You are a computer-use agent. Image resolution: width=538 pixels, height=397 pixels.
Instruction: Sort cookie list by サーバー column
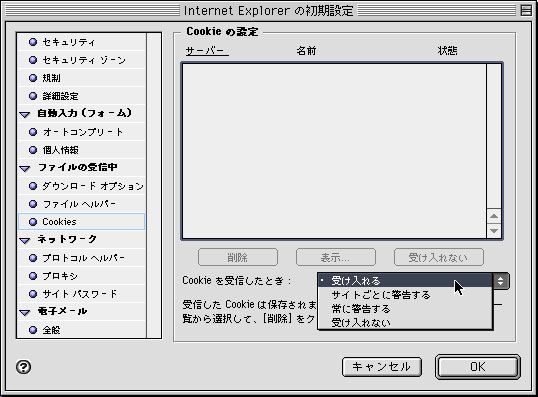207,51
